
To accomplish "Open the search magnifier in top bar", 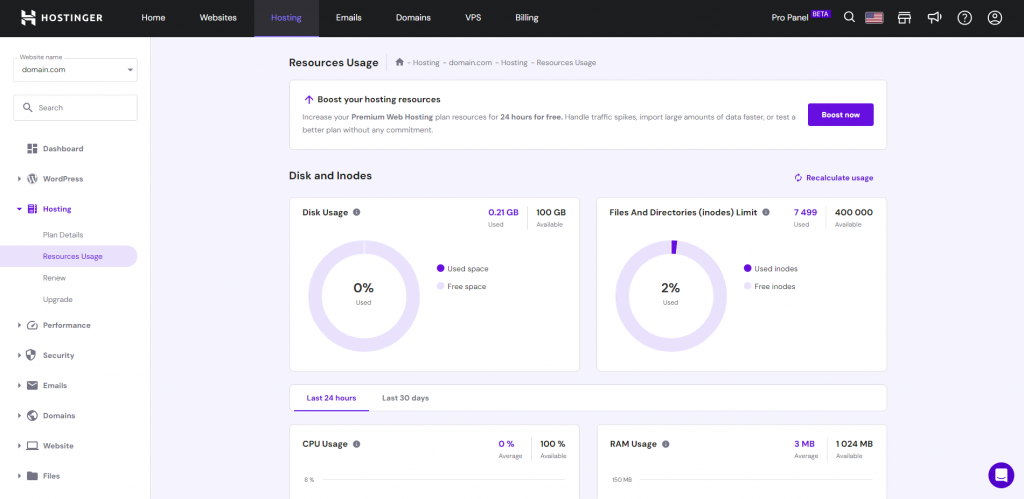I will click(x=849, y=18).
